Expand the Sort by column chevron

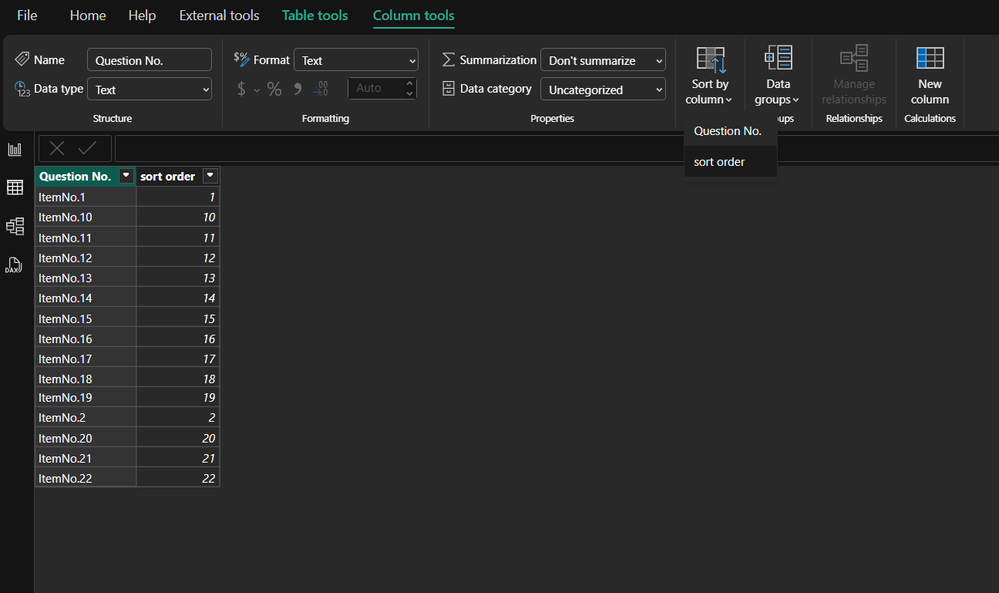point(728,100)
